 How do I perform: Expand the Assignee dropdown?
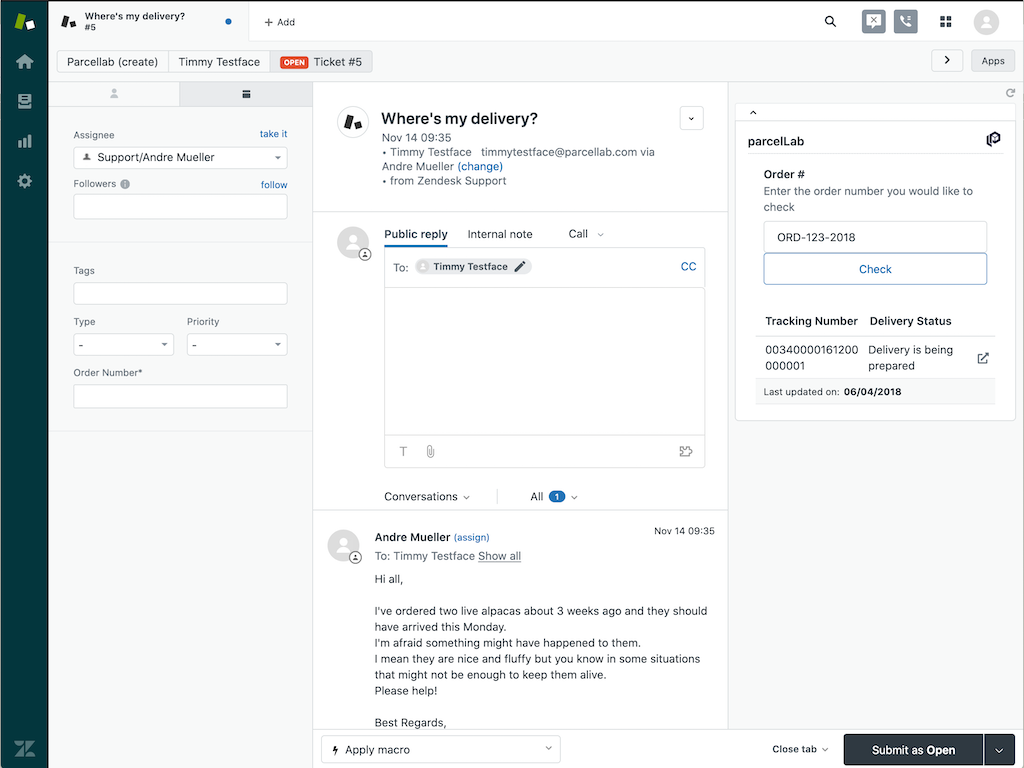[x=180, y=158]
